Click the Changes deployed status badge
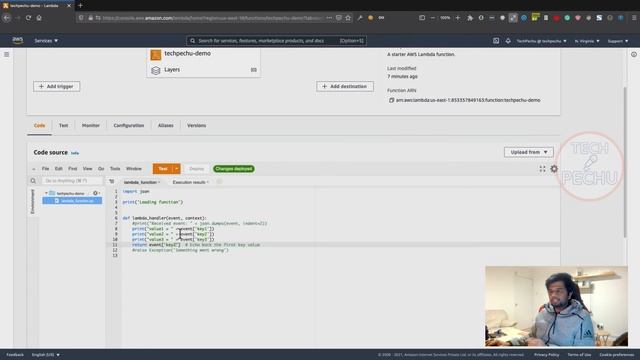 pyautogui.click(x=234, y=169)
